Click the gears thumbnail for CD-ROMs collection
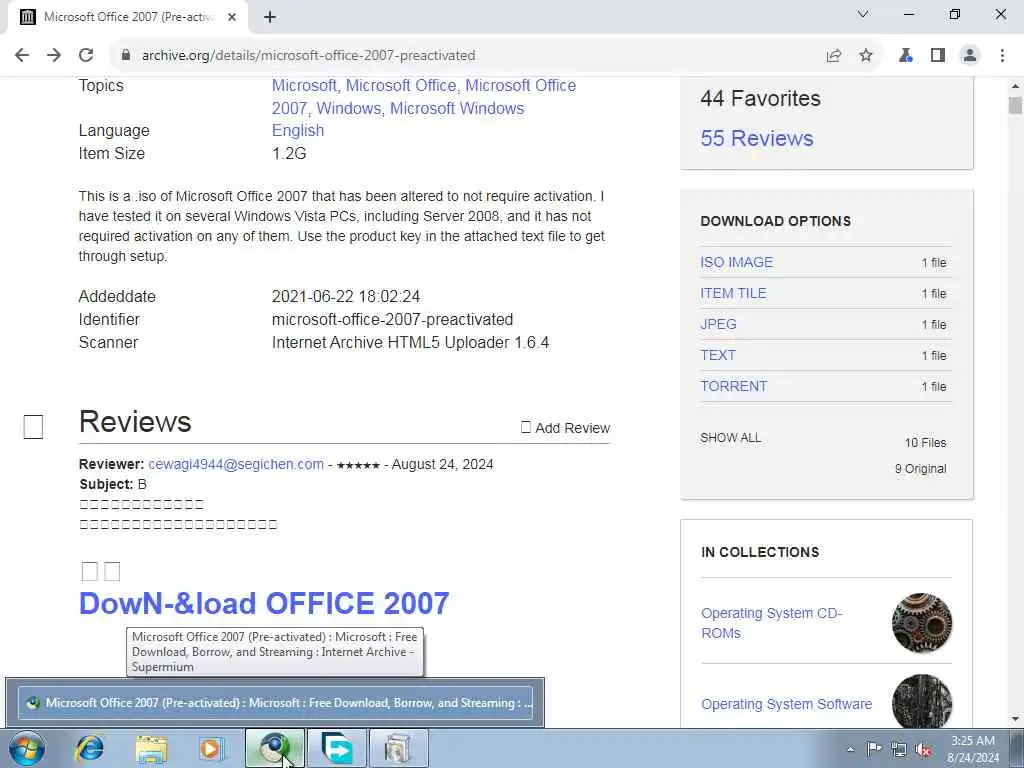Image resolution: width=1024 pixels, height=768 pixels. 922,623
